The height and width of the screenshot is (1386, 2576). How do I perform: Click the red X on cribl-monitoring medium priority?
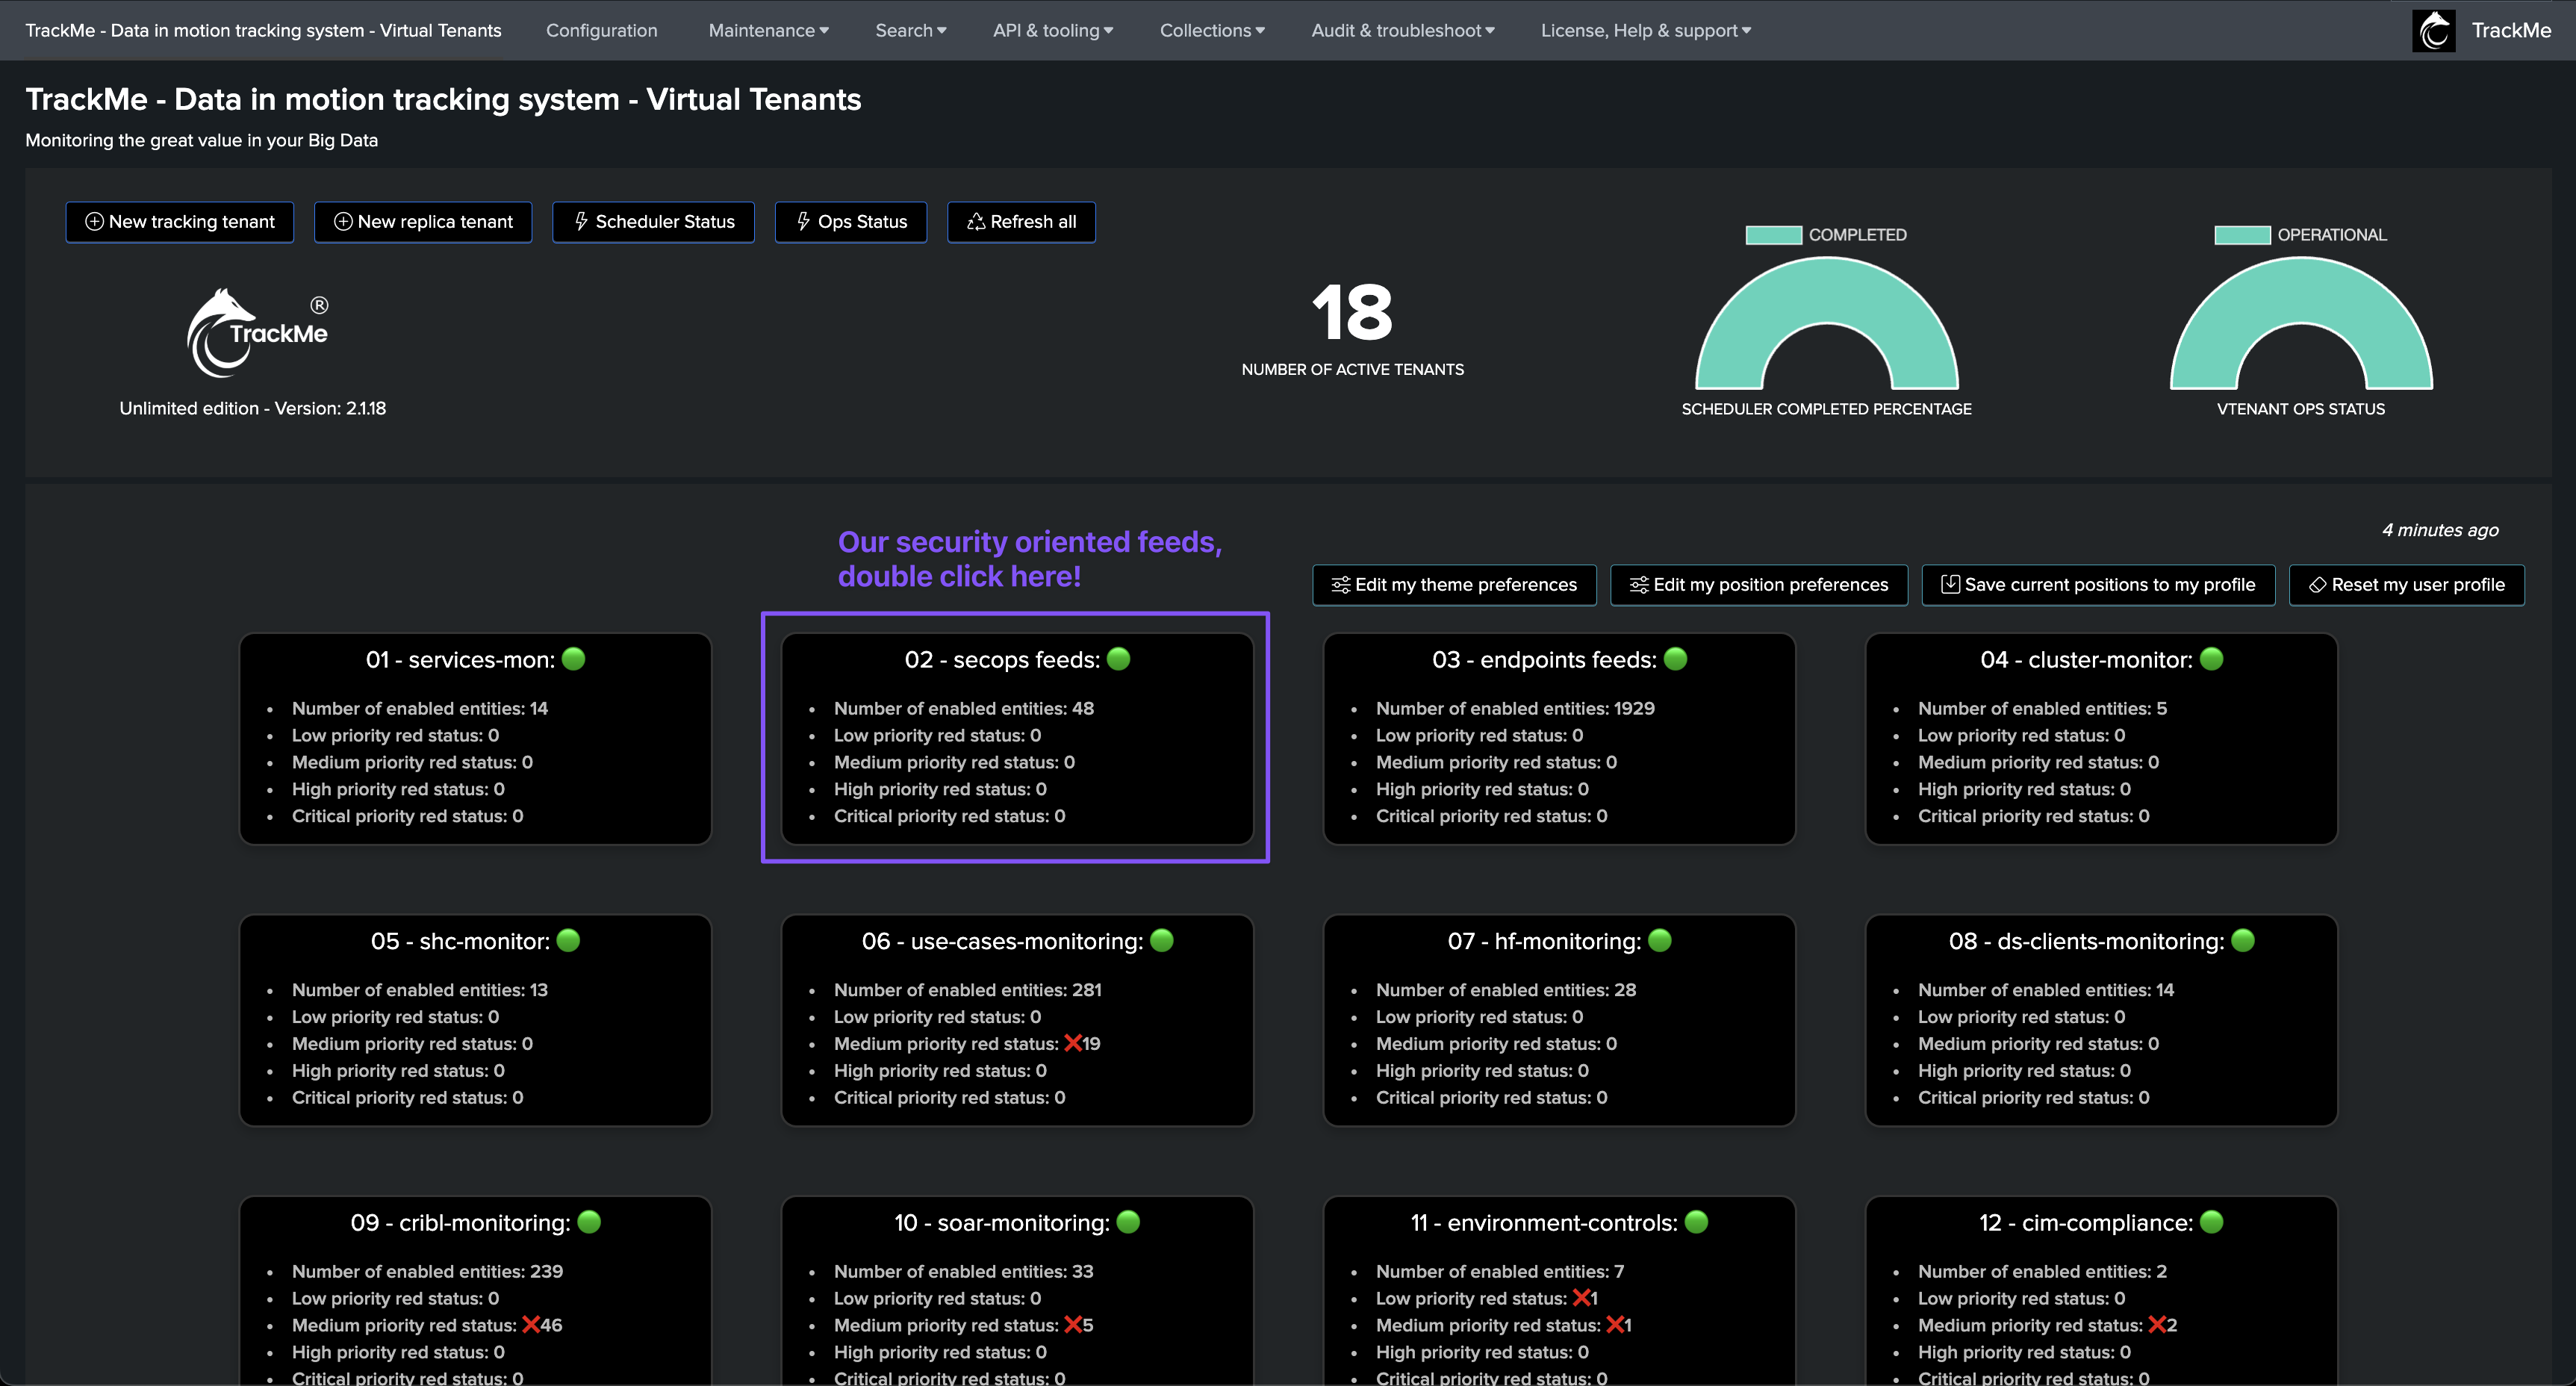pyautogui.click(x=530, y=1325)
